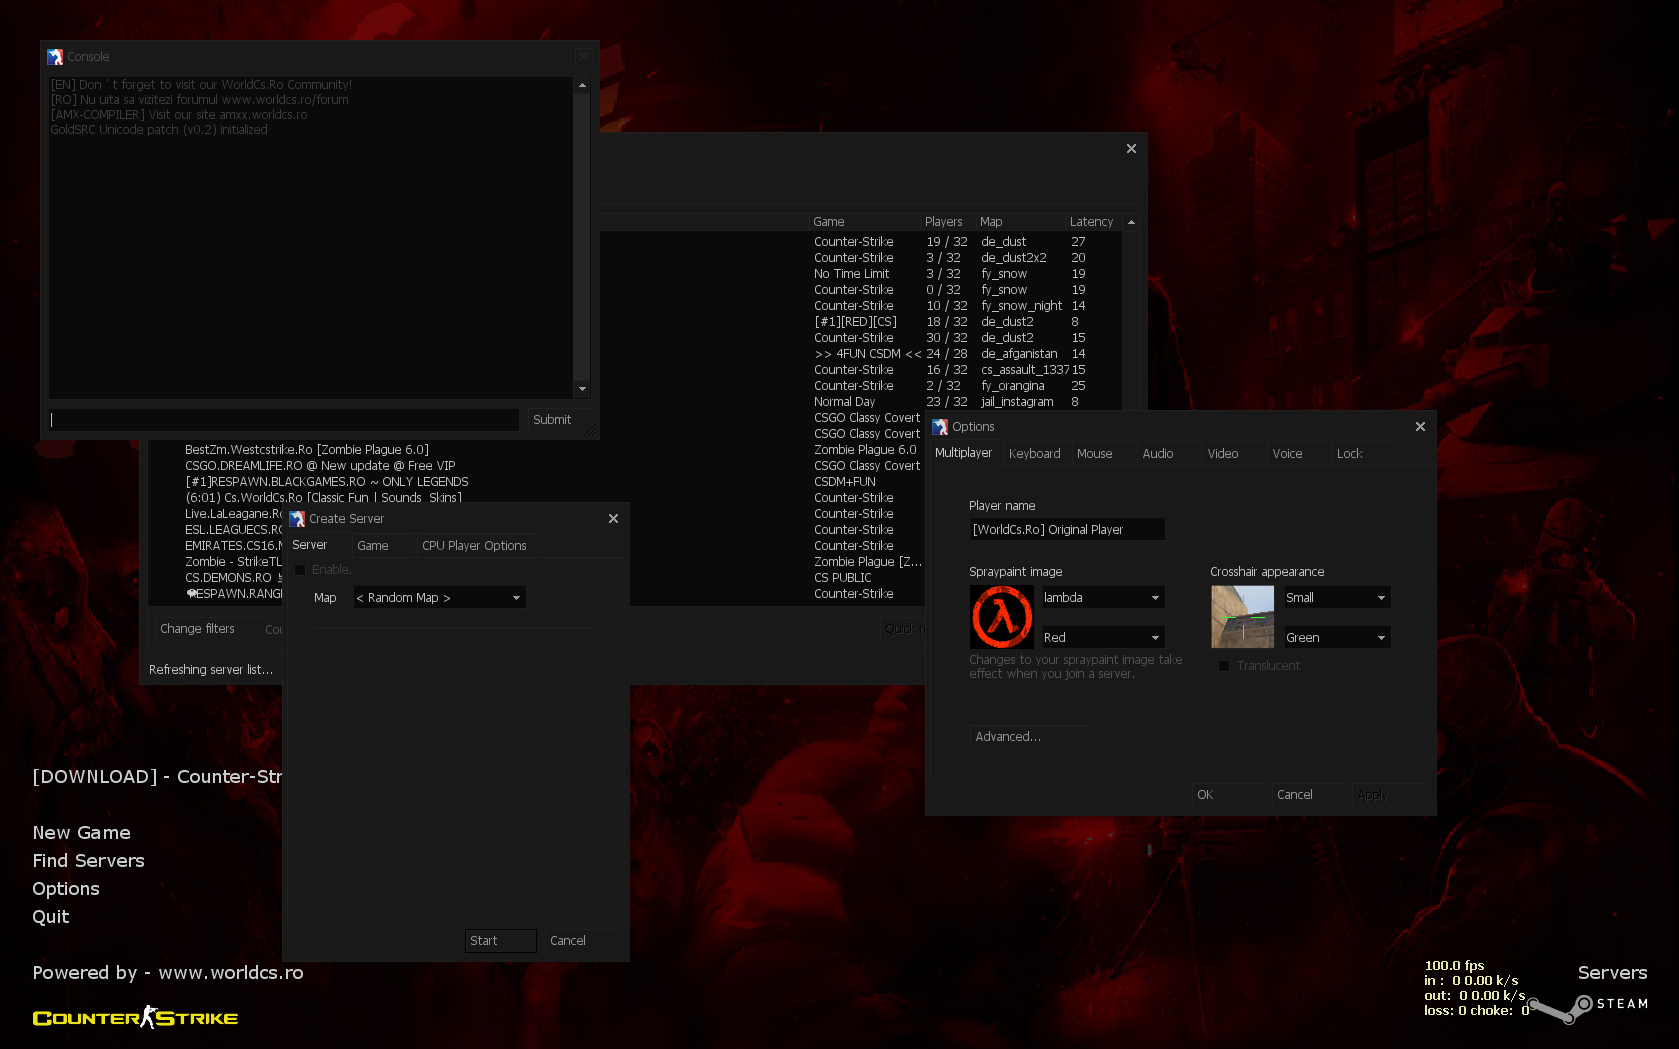
Task: Toggle the Translucent crosshair checkbox
Action: coord(1223,666)
